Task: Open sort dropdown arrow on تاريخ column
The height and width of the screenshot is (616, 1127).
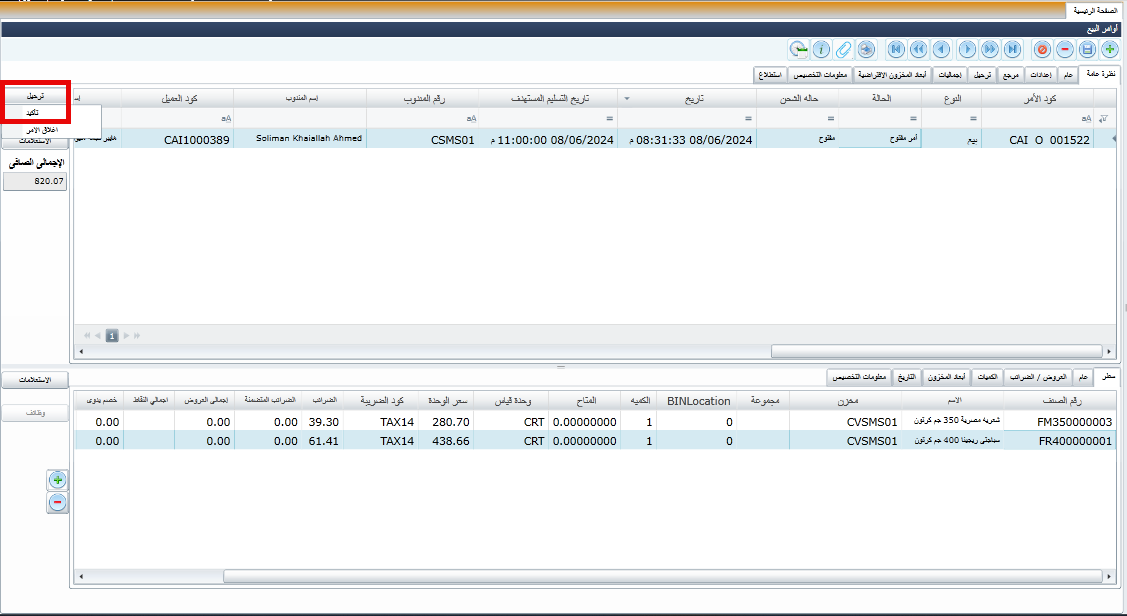Action: tap(626, 99)
